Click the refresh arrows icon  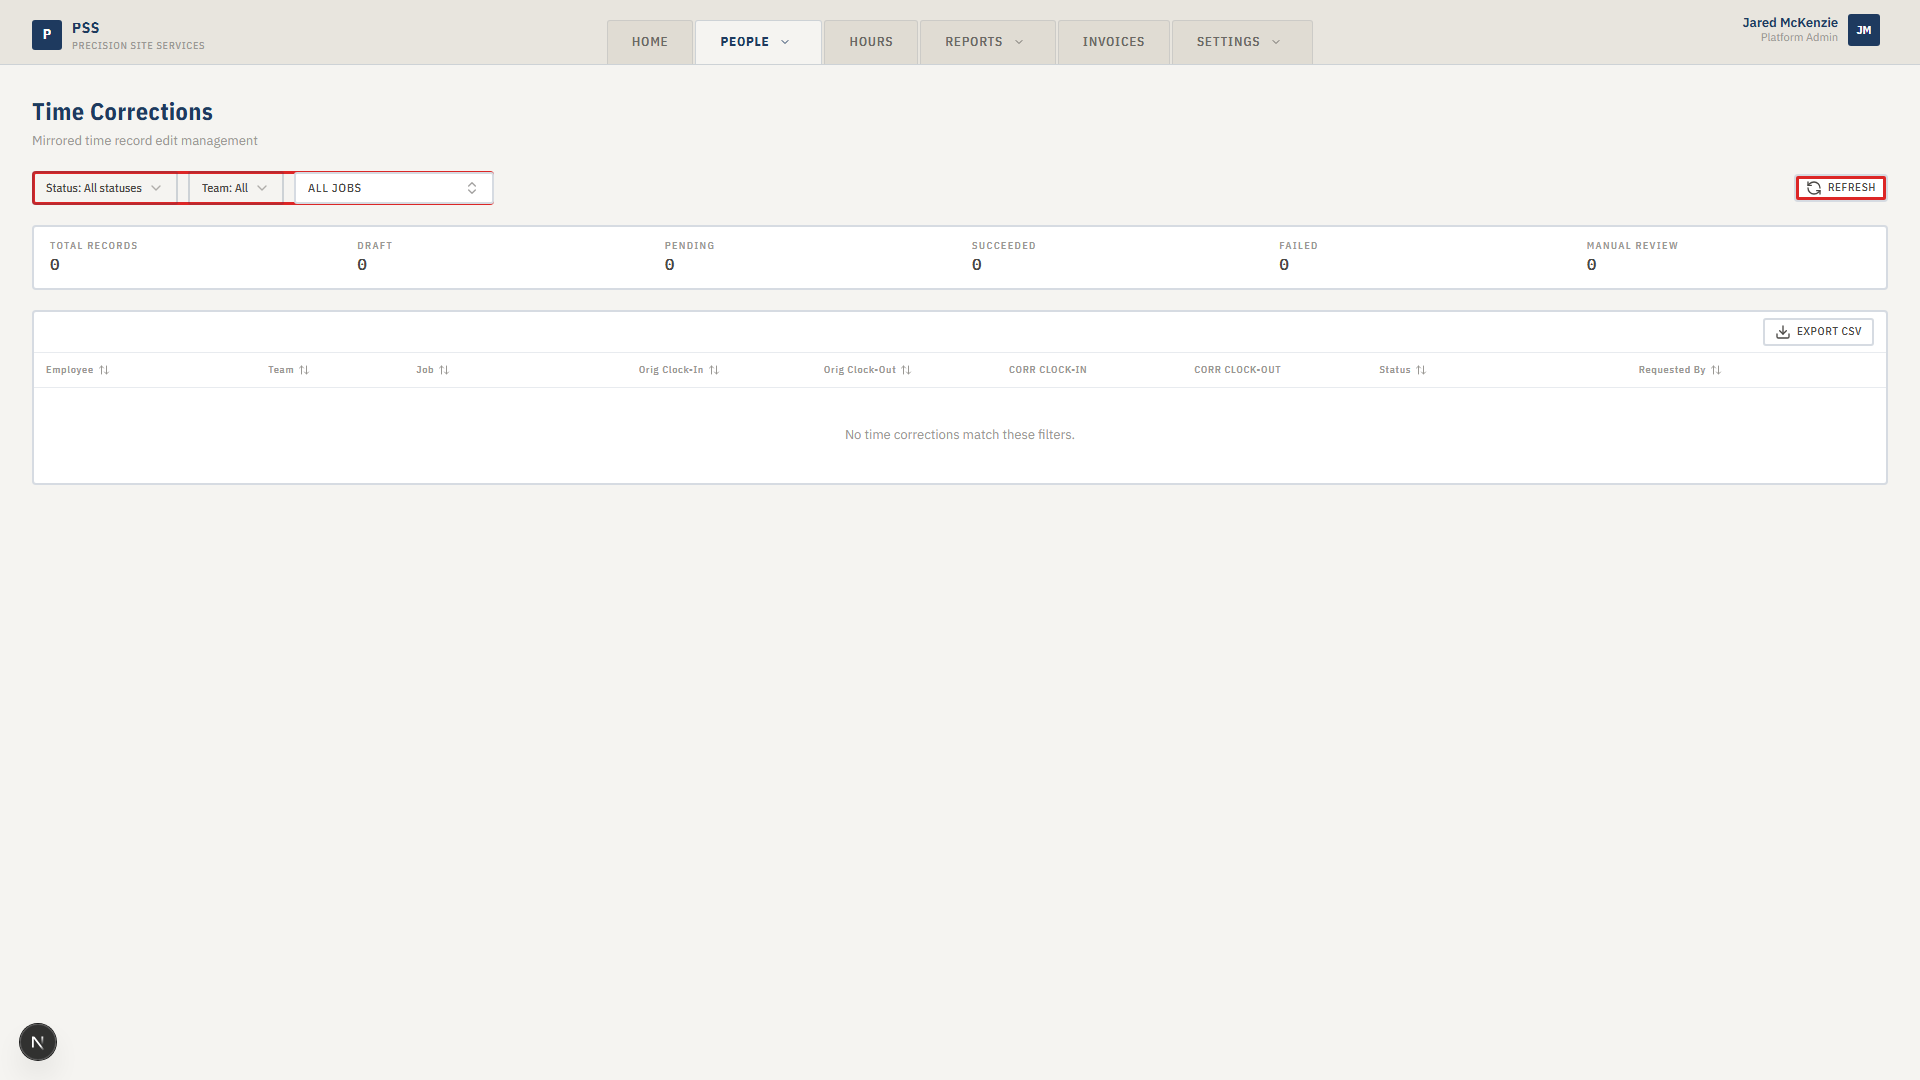pos(1814,188)
